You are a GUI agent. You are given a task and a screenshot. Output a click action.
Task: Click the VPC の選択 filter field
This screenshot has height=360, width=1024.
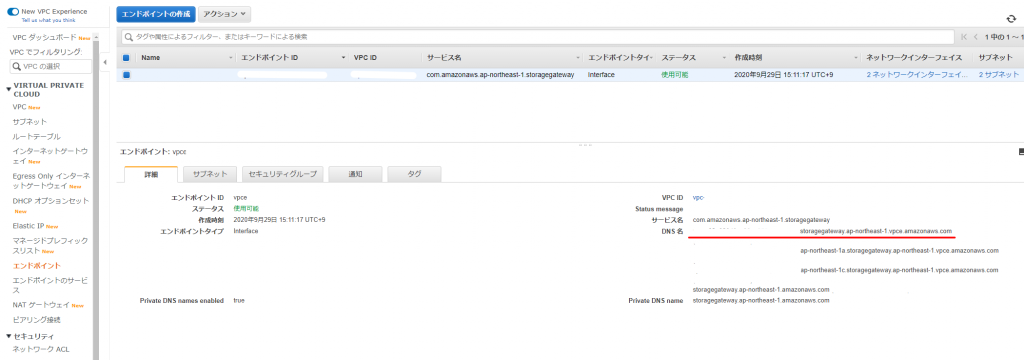click(x=51, y=67)
